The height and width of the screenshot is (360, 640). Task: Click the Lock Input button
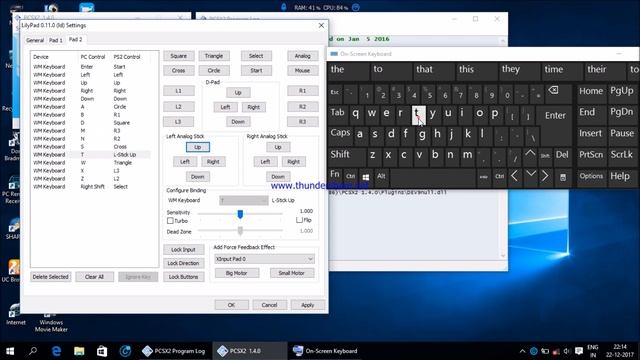point(183,249)
